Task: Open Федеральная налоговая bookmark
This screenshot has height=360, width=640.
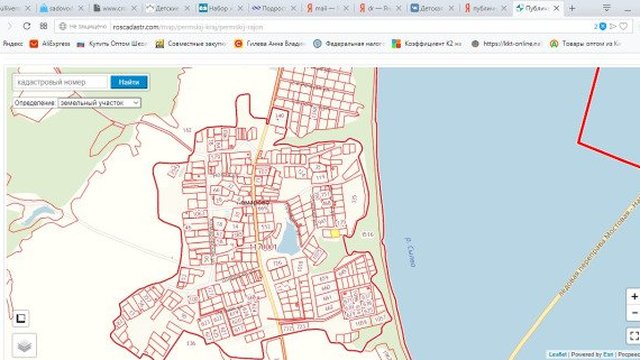Action: pyautogui.click(x=349, y=44)
